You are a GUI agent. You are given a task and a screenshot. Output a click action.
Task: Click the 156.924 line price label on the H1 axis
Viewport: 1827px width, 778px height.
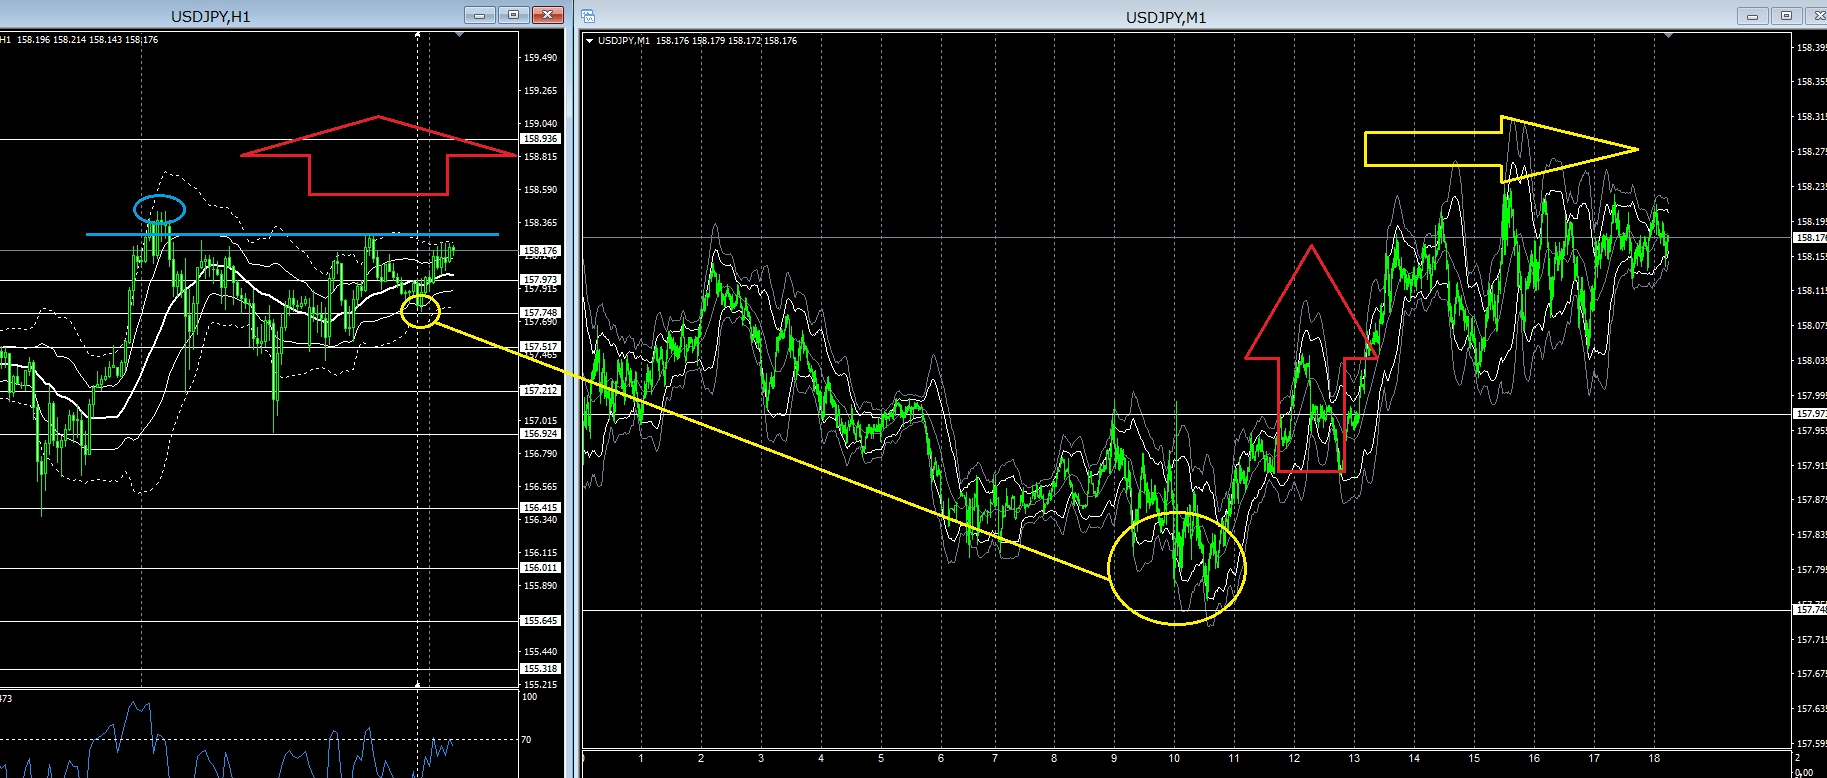coord(540,434)
